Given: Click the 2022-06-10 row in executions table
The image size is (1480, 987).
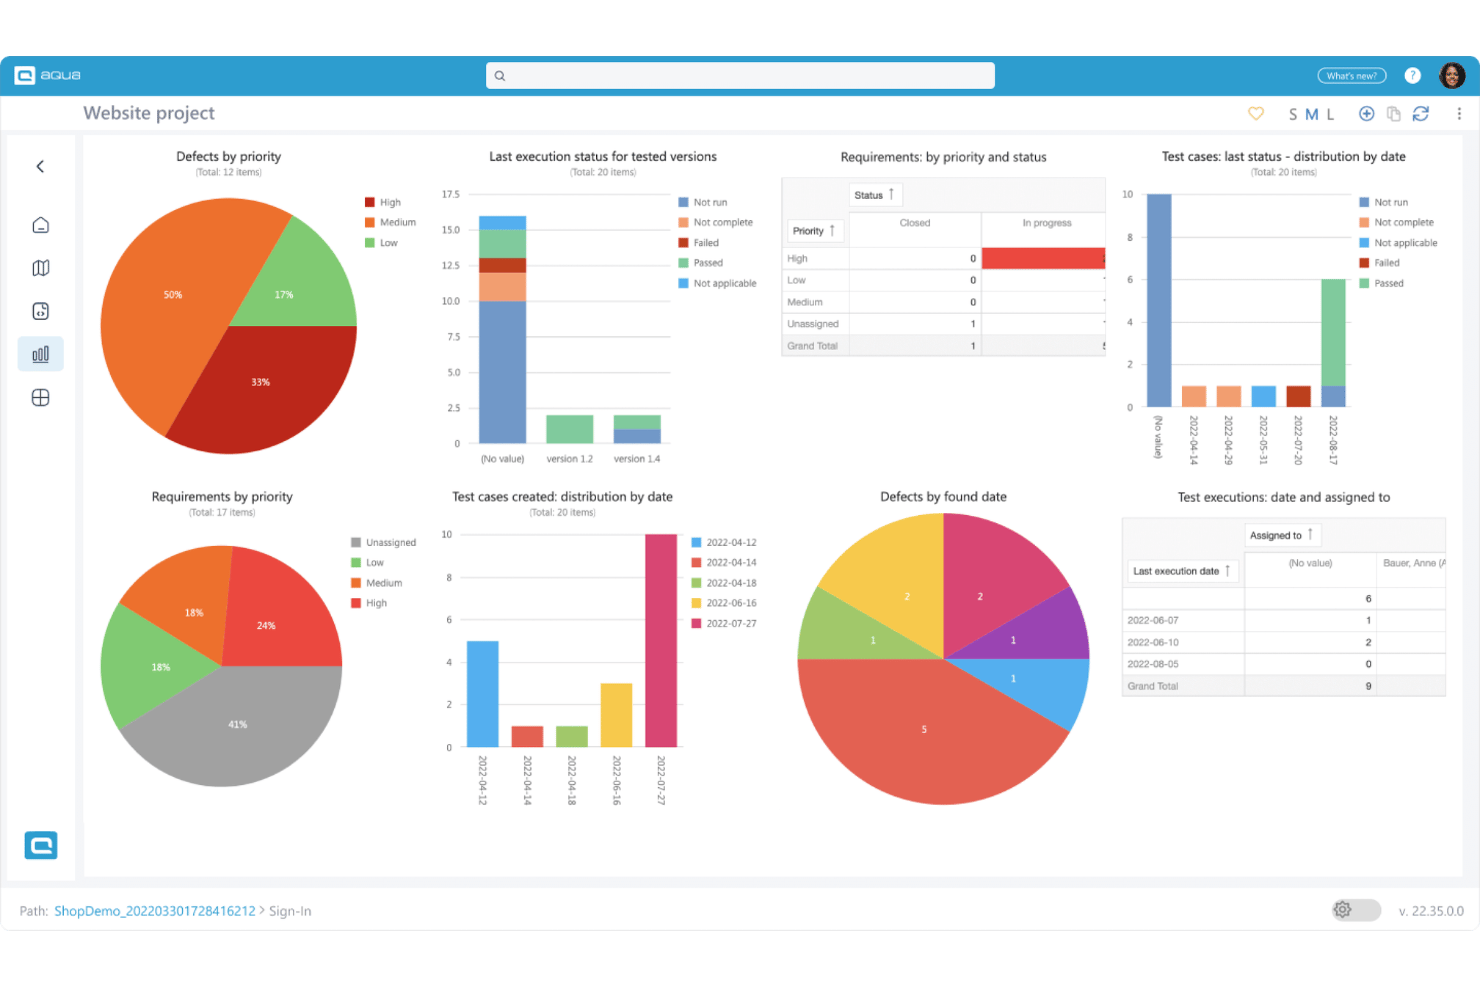Looking at the screenshot, I should tap(1284, 642).
